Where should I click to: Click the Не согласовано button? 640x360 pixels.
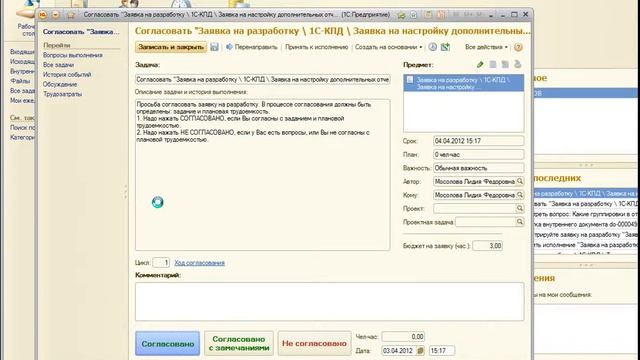coord(314,344)
